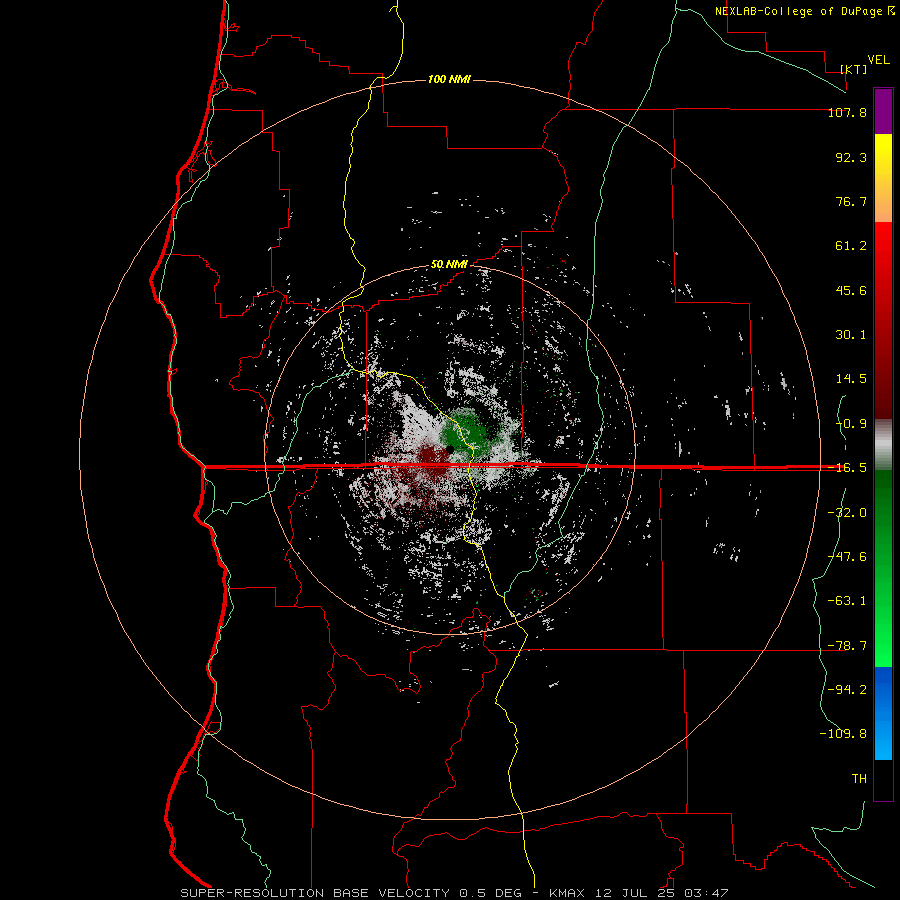Click the 76.7 velocity scale value

851,201
